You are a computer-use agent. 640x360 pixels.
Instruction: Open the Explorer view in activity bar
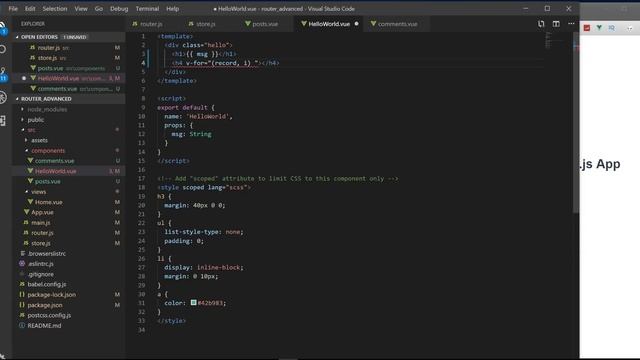click(3, 27)
